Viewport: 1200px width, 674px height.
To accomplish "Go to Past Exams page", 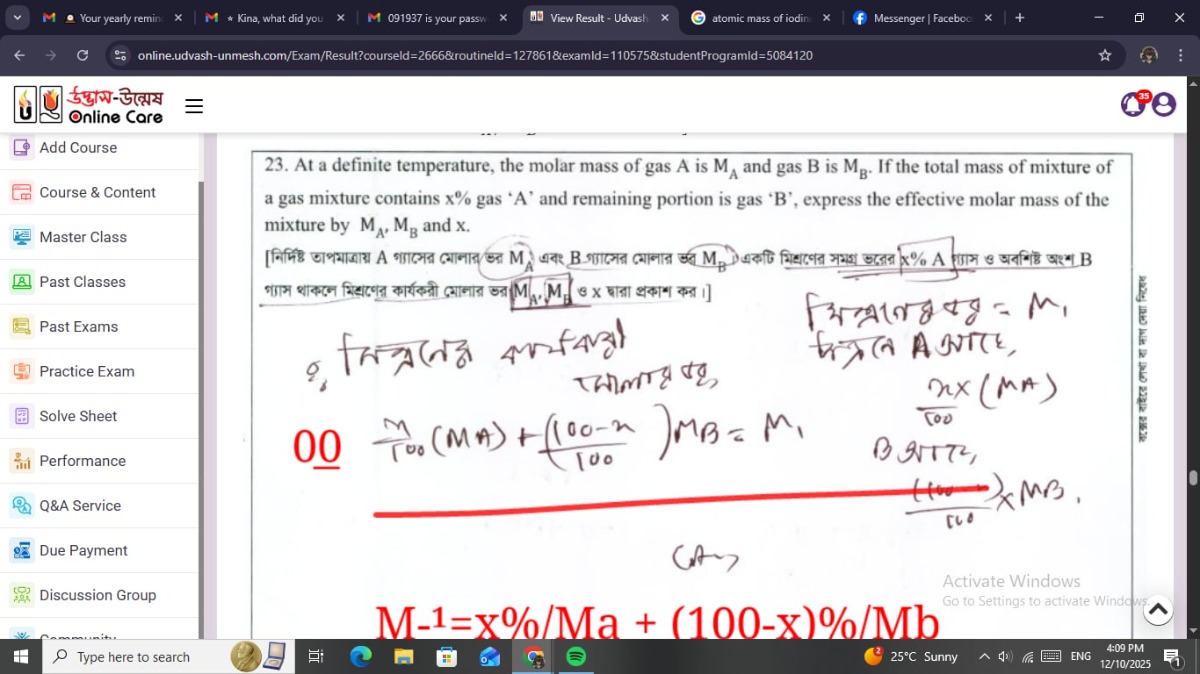I will click(x=78, y=327).
